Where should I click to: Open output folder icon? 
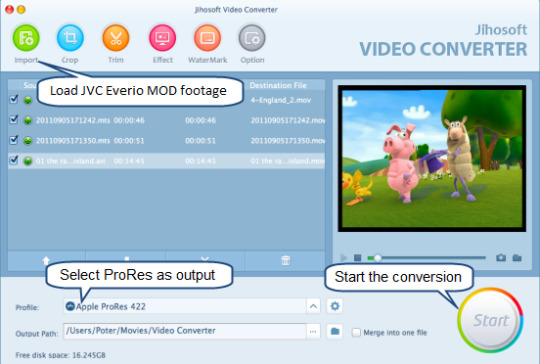click(335, 331)
